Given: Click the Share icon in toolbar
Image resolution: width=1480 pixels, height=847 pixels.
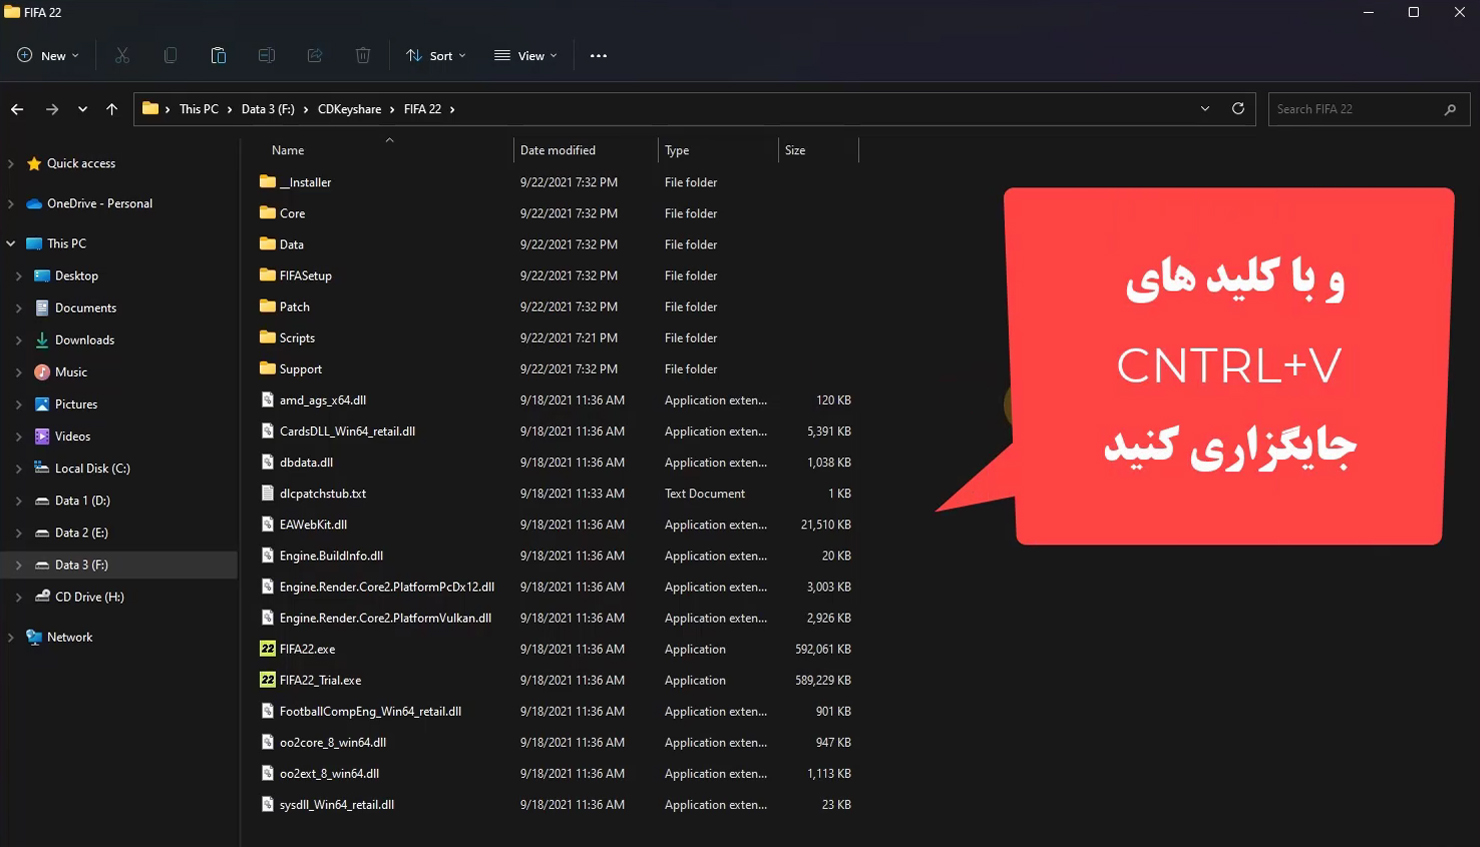Looking at the screenshot, I should coord(315,56).
